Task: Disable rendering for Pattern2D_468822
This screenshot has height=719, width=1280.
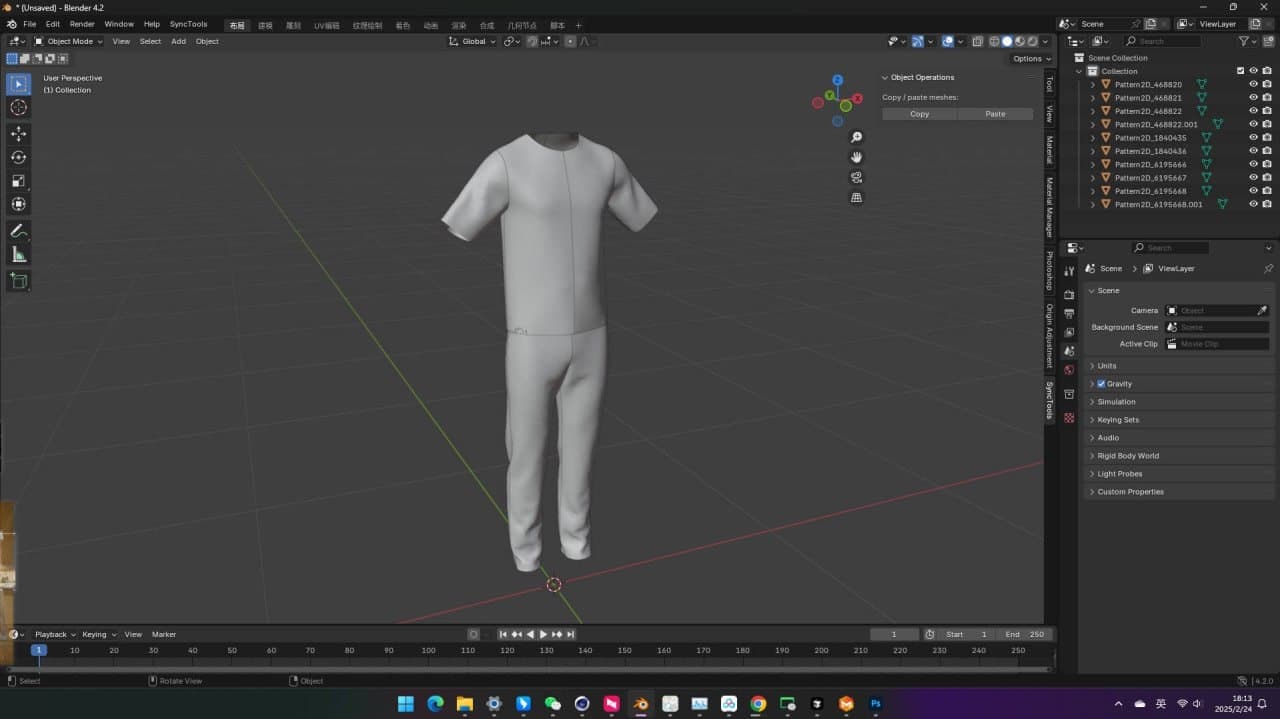Action: 1267,111
